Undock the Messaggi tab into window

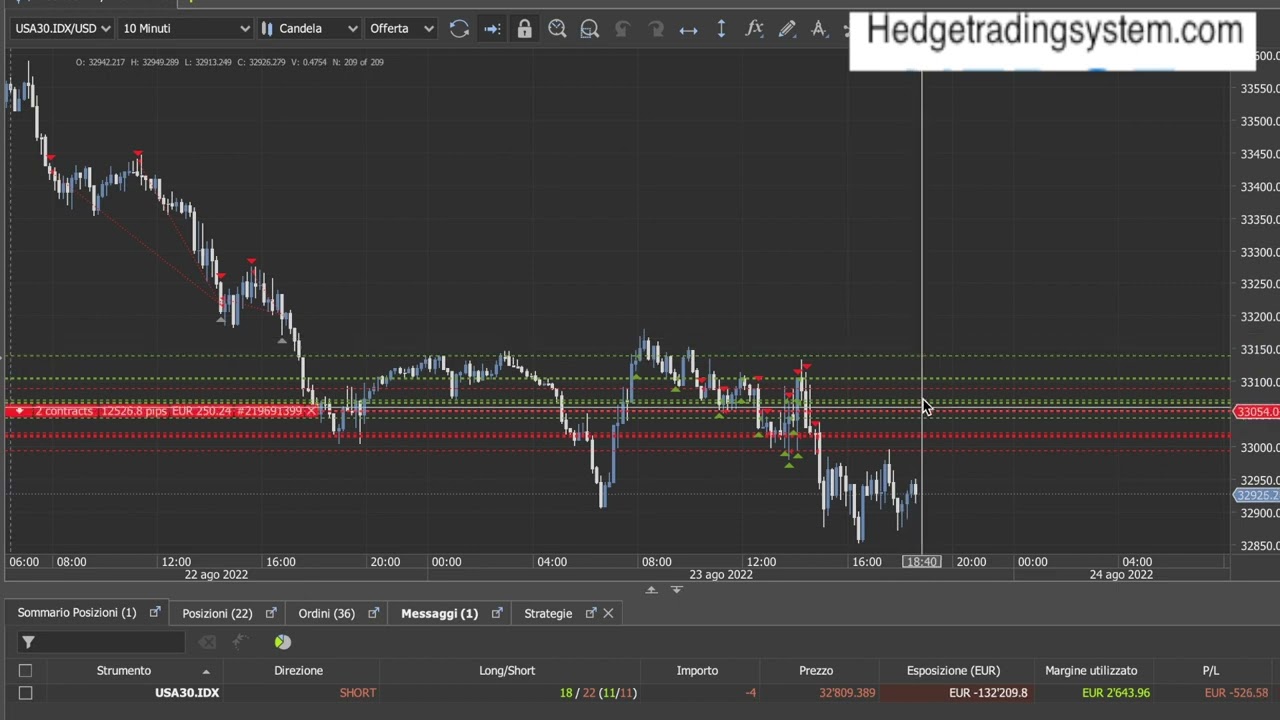(496, 613)
